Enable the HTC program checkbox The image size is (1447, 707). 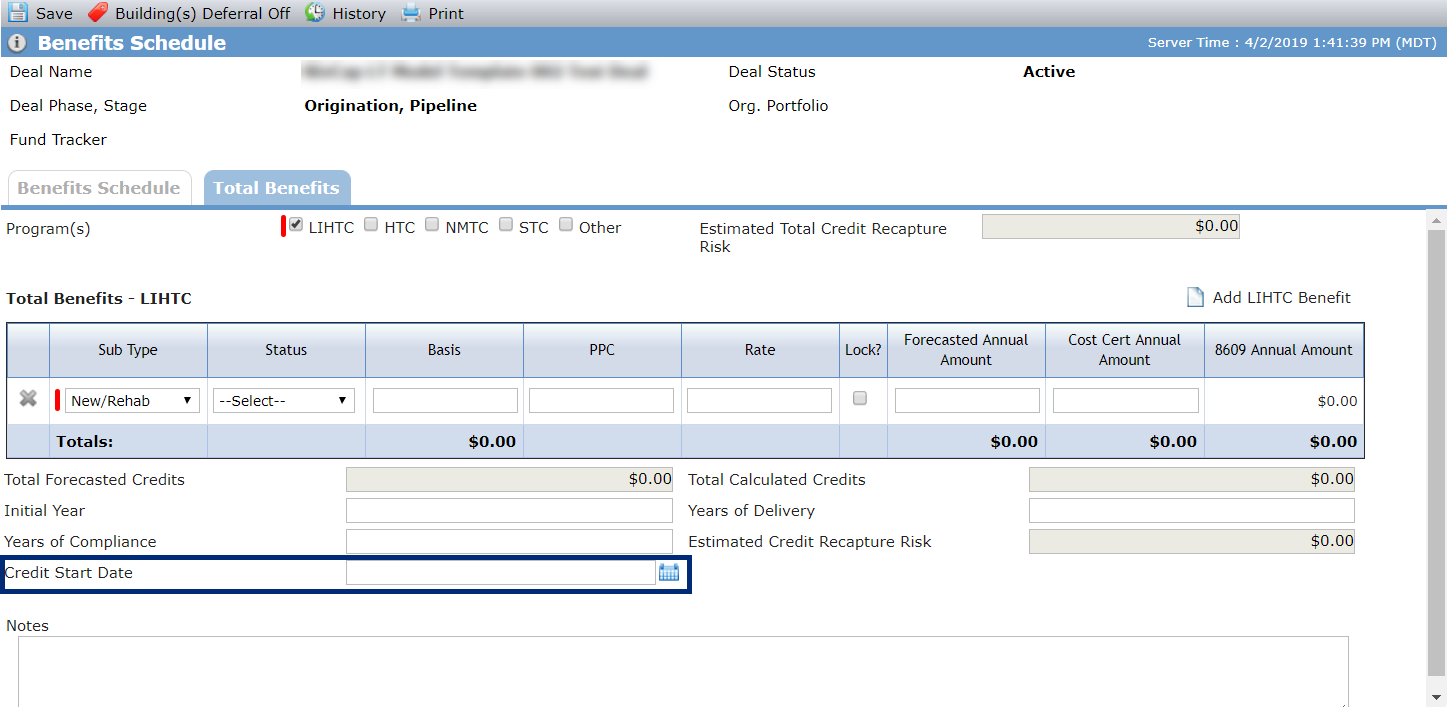[371, 225]
